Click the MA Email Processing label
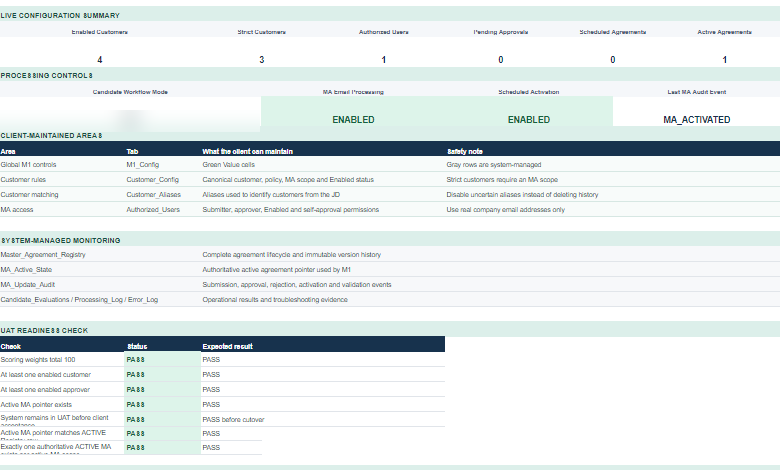This screenshot has width=780, height=470. coord(353,92)
